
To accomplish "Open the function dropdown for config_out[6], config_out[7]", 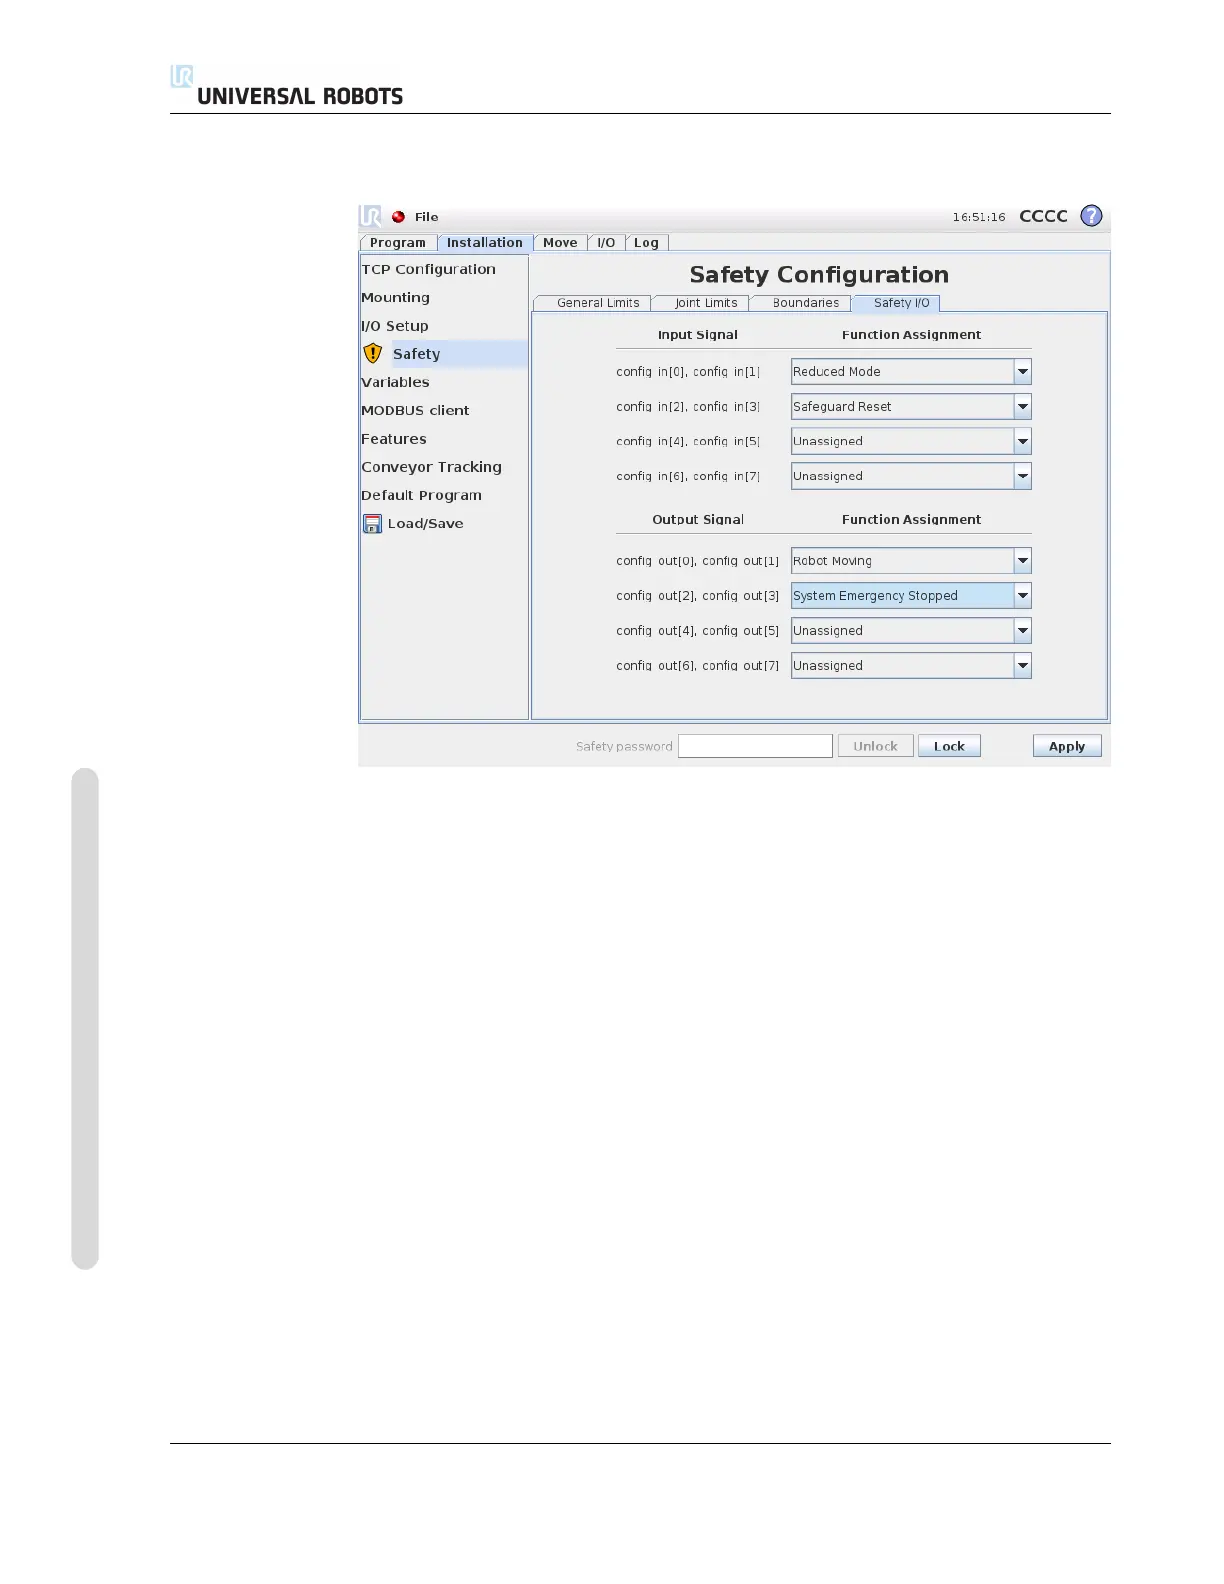I will (911, 666).
